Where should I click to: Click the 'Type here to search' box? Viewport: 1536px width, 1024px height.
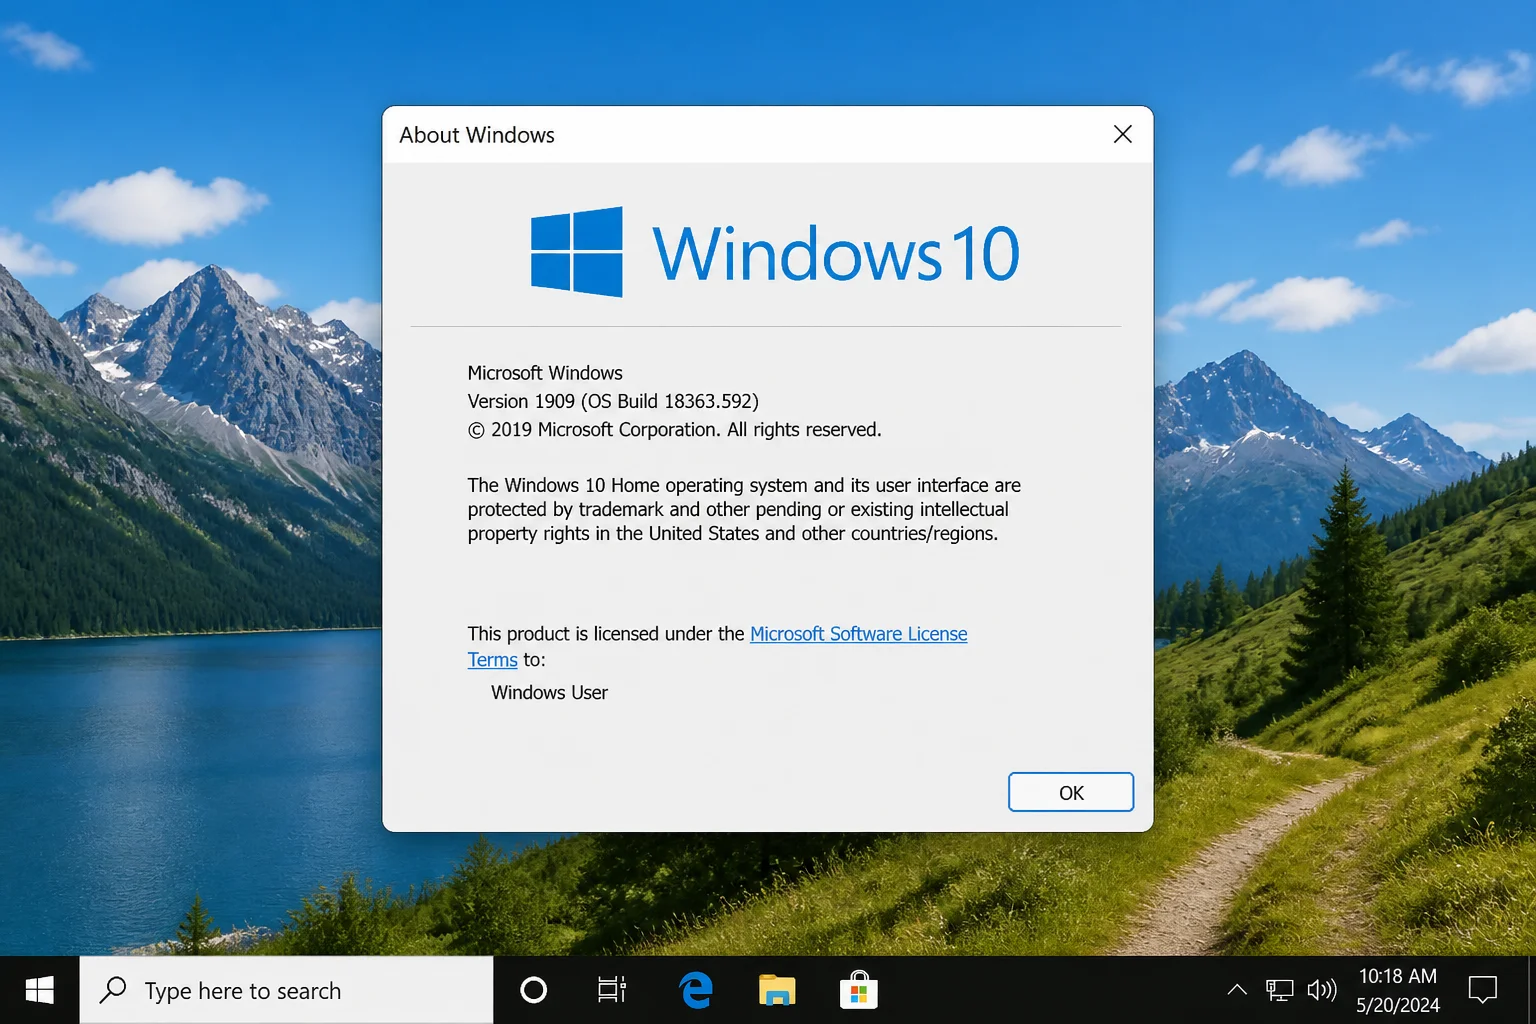[286, 990]
